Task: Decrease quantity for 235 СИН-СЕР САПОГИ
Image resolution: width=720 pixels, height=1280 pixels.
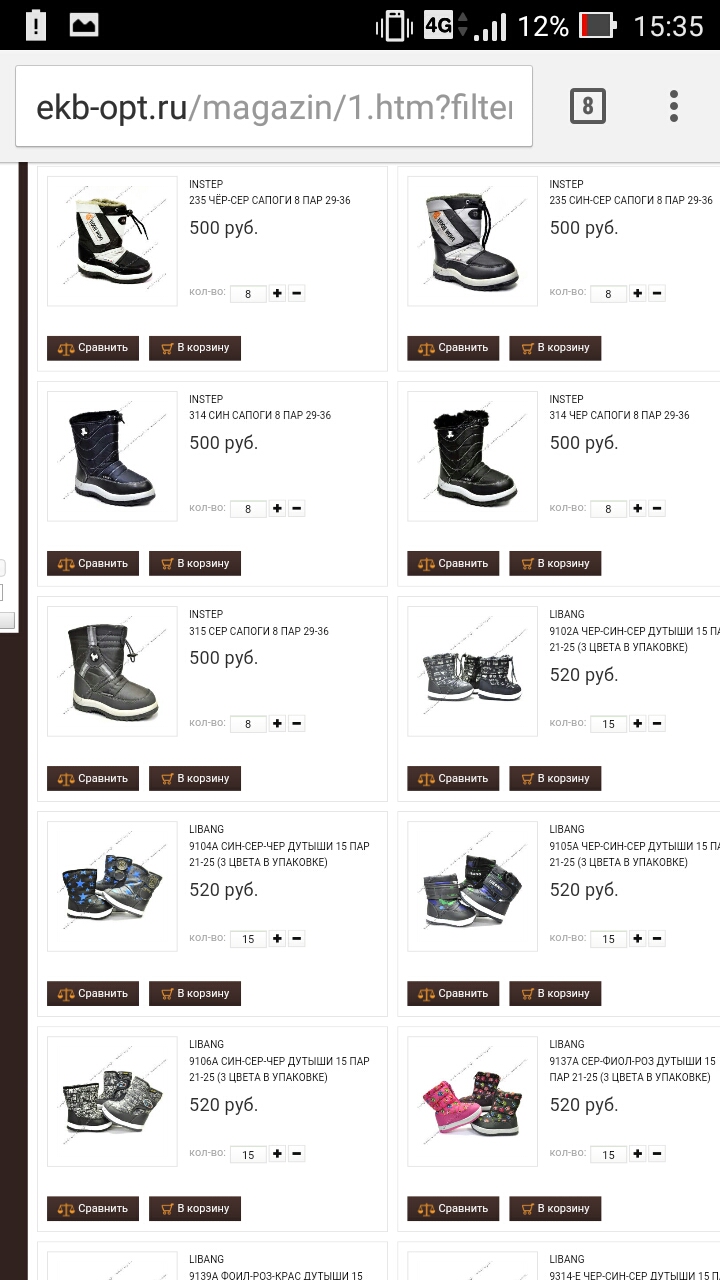Action: (x=657, y=293)
